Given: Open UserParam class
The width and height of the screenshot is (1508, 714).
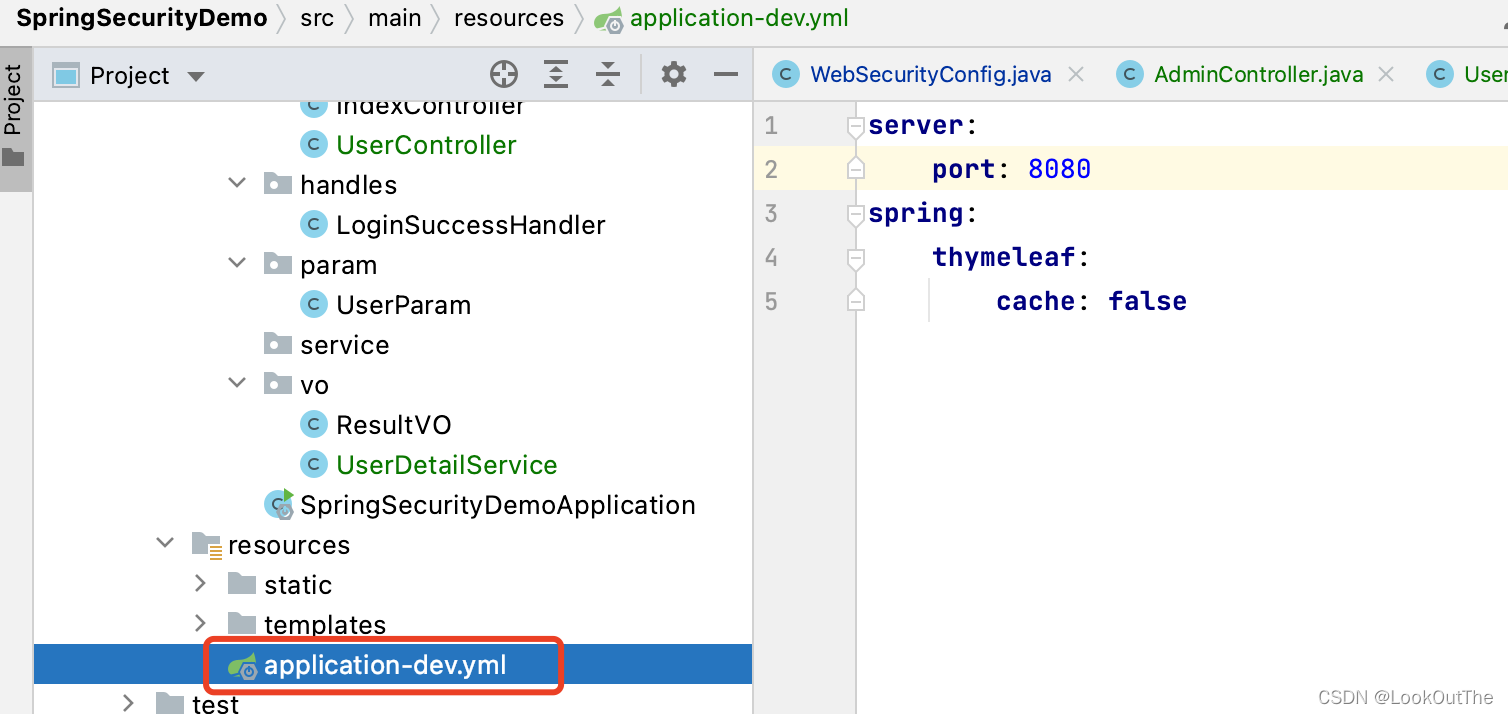Looking at the screenshot, I should tap(403, 305).
